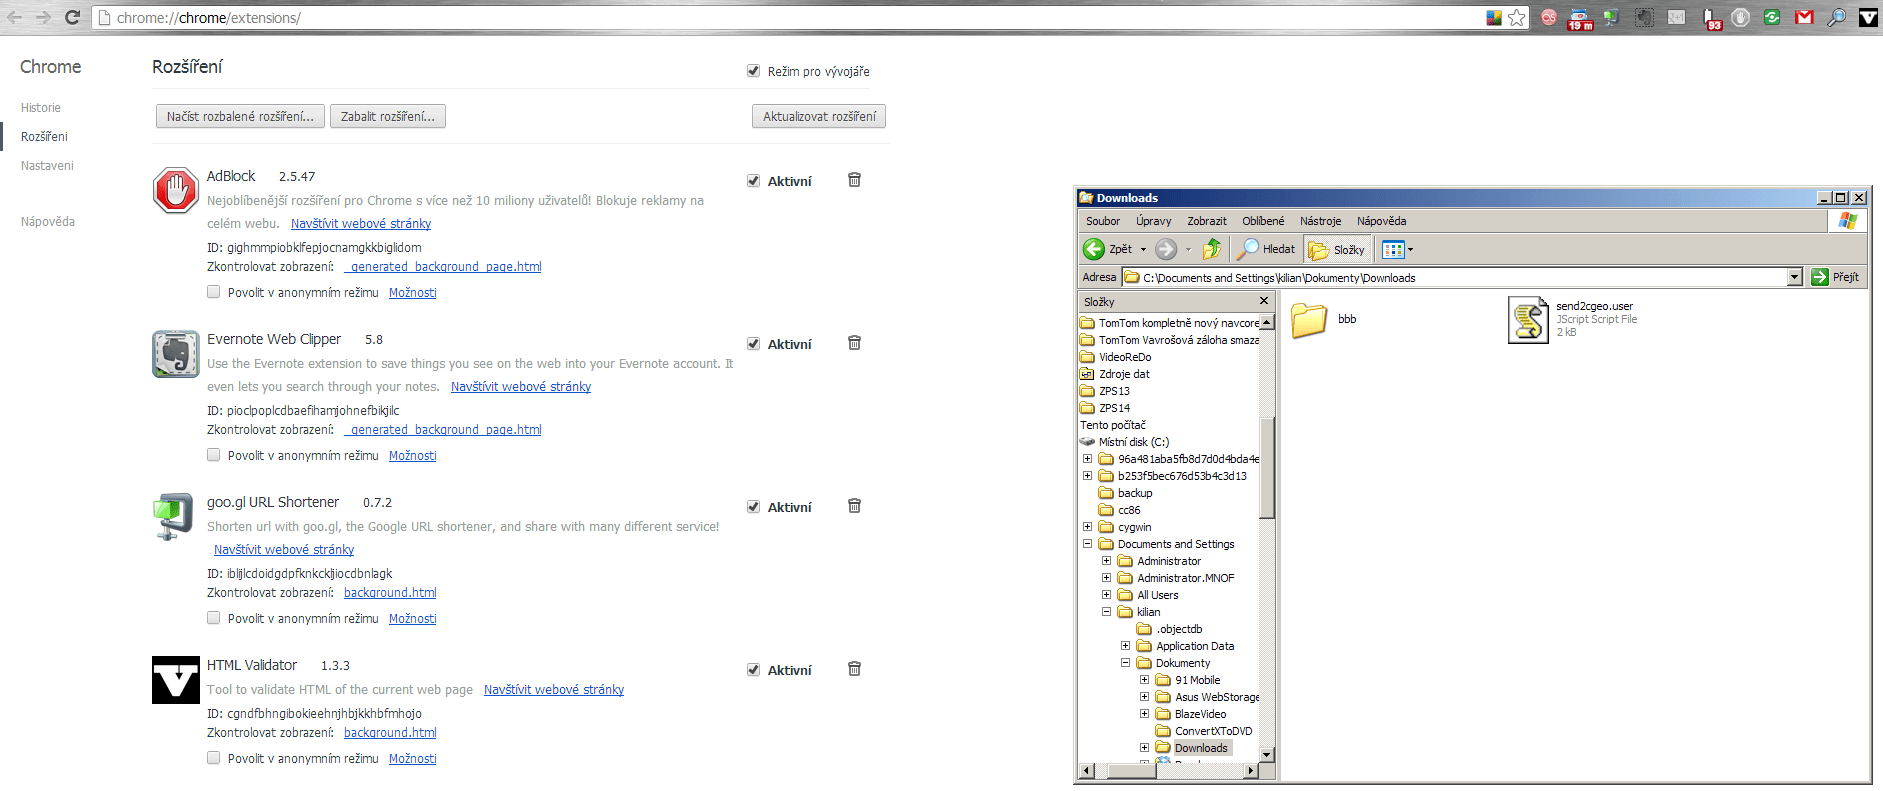Select the send2cgeo.user script file
Viewport: 1883px width, 791px height.
click(1528, 320)
